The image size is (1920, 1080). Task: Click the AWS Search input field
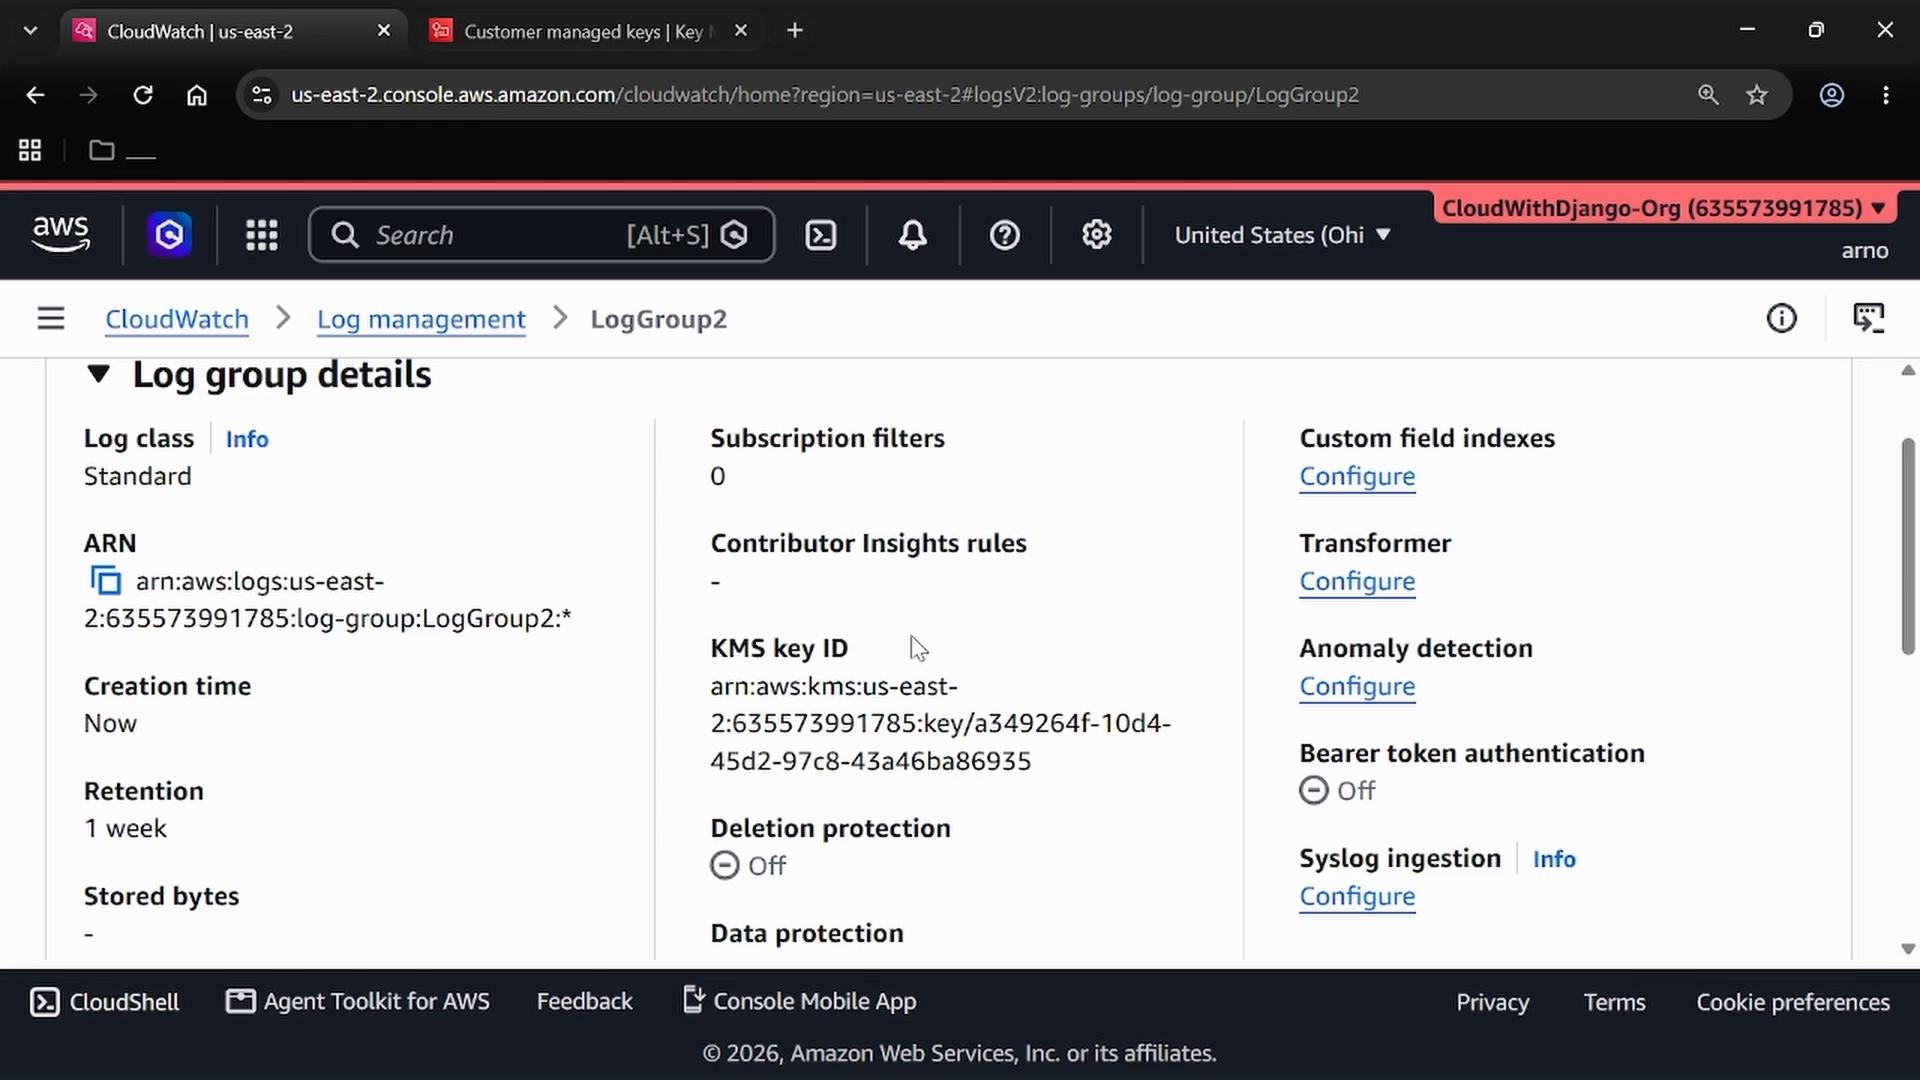[x=542, y=235]
